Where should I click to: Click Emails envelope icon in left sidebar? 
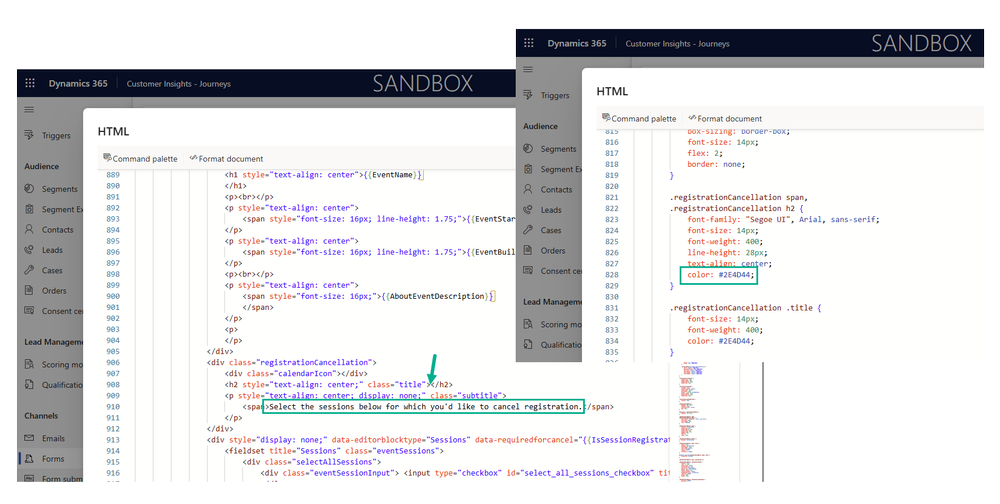tap(29, 438)
